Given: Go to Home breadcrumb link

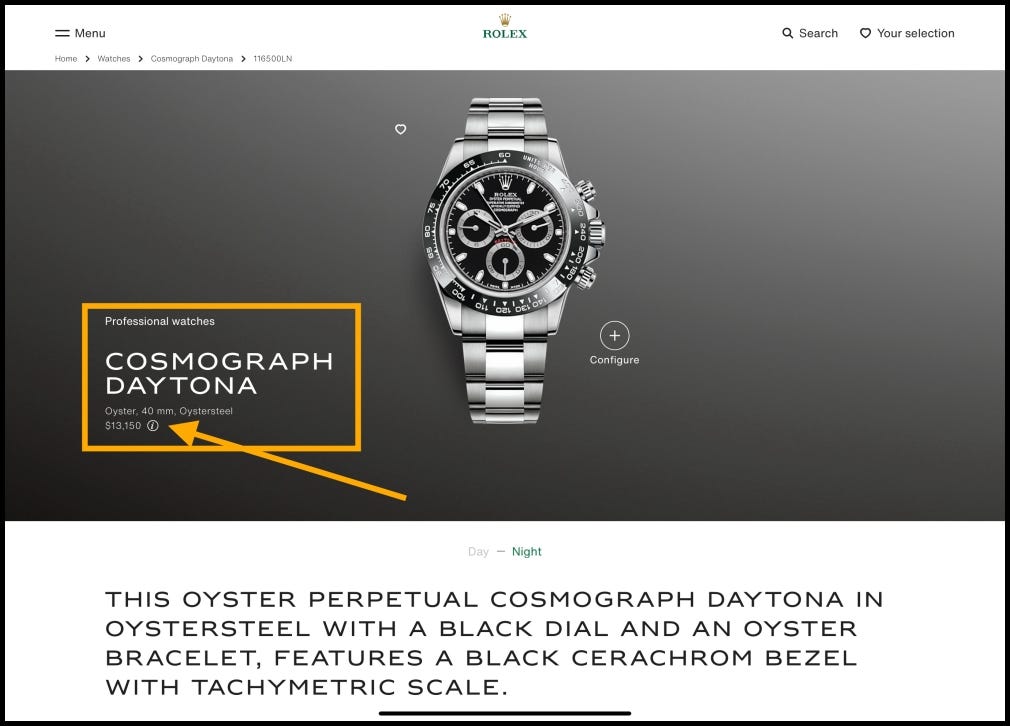Looking at the screenshot, I should tap(66, 59).
